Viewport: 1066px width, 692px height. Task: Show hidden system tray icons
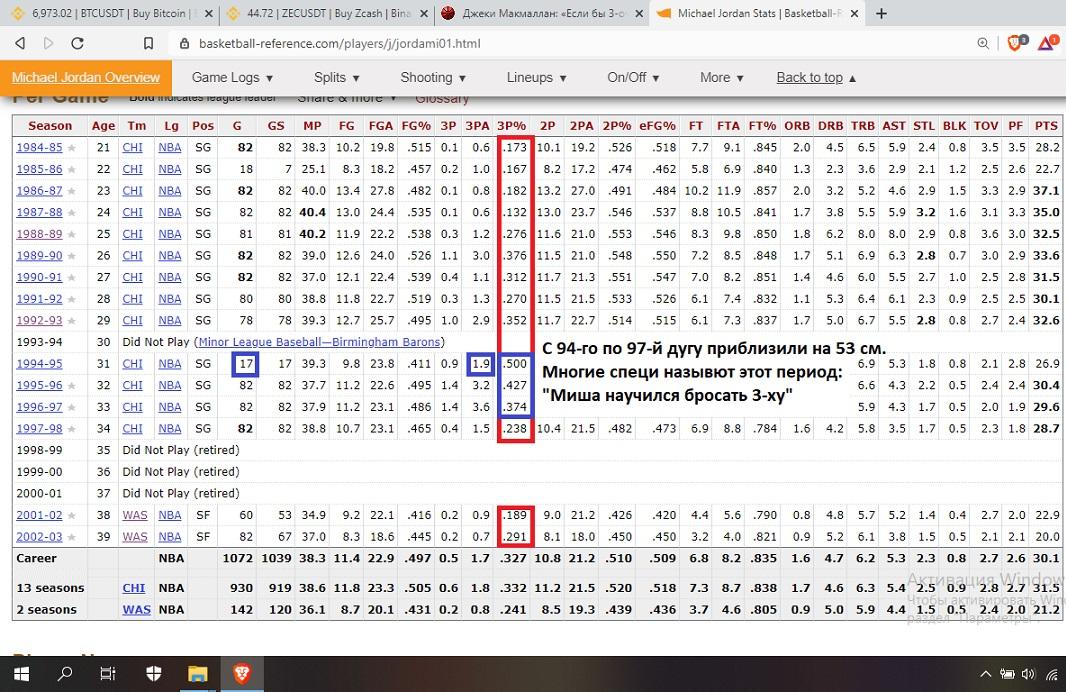(x=985, y=674)
